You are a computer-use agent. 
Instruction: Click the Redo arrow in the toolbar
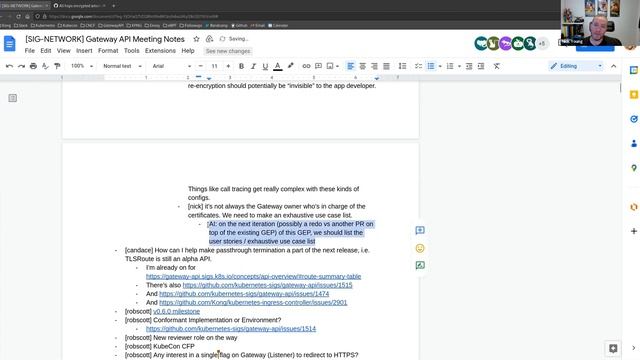(x=21, y=66)
